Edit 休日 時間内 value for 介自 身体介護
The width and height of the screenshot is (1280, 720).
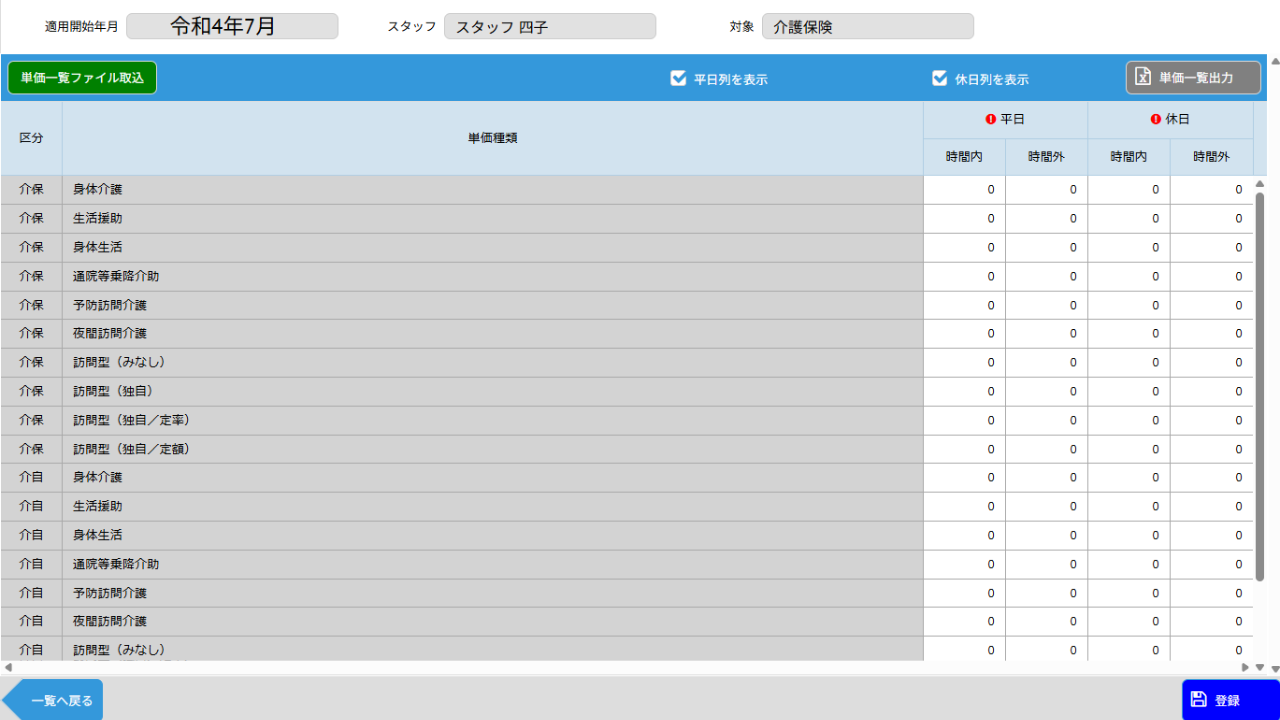click(1129, 478)
